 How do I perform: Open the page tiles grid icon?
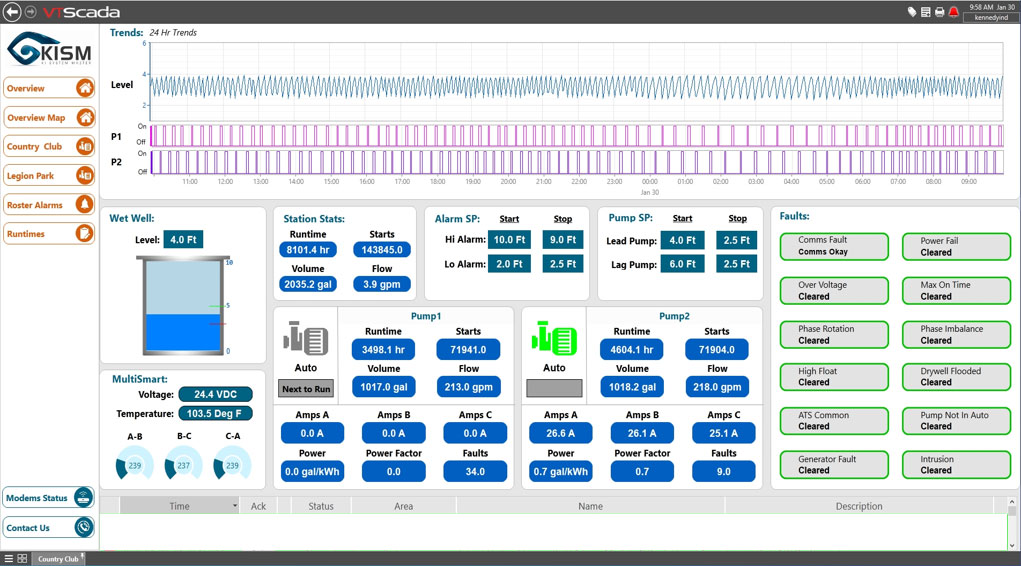point(22,559)
